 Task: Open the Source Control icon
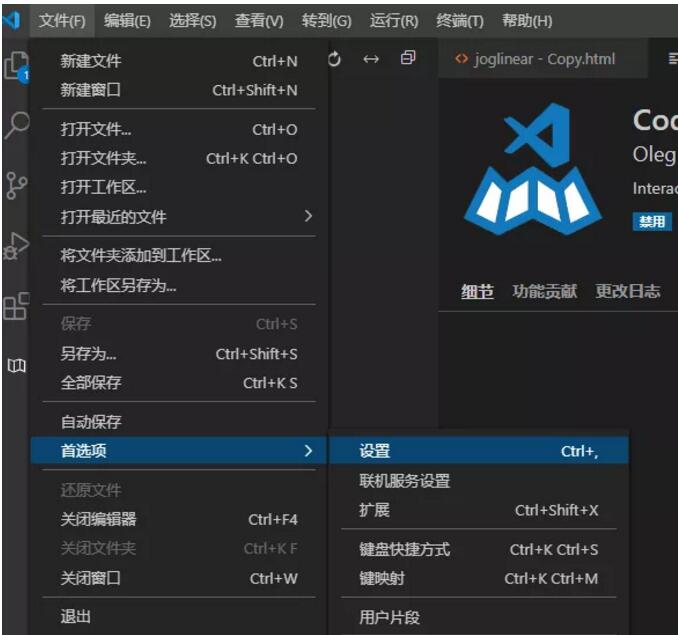coord(16,185)
